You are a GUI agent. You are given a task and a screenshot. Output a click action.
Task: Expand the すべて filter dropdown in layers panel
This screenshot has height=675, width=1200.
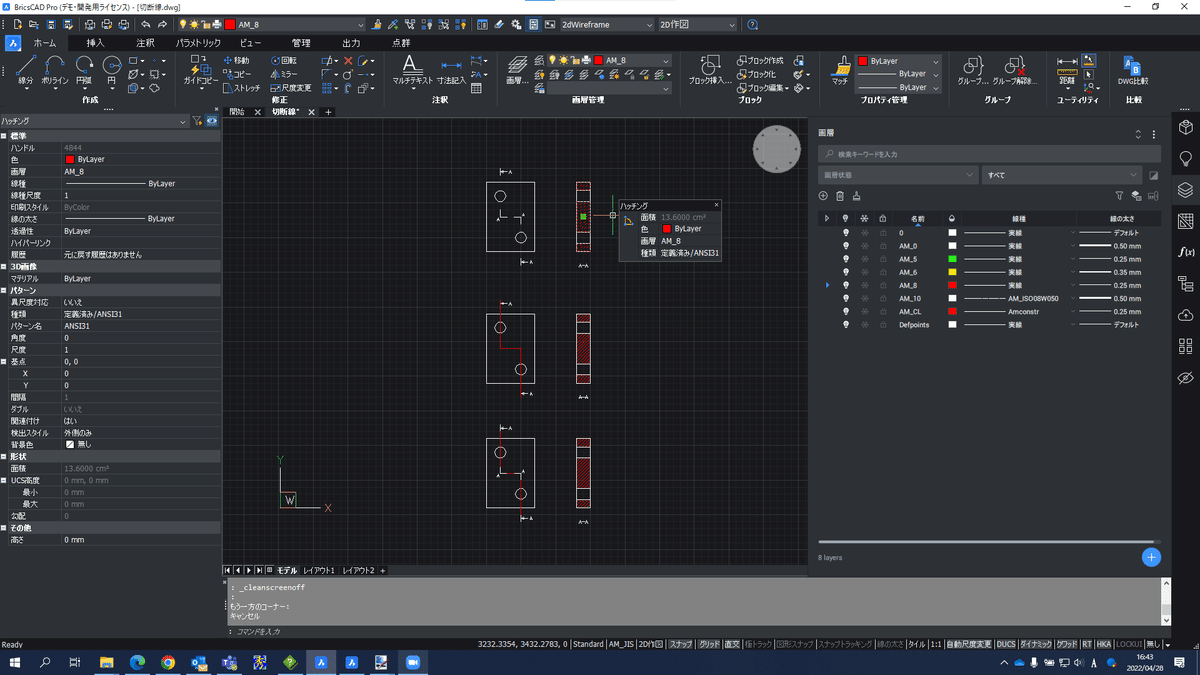point(1060,175)
